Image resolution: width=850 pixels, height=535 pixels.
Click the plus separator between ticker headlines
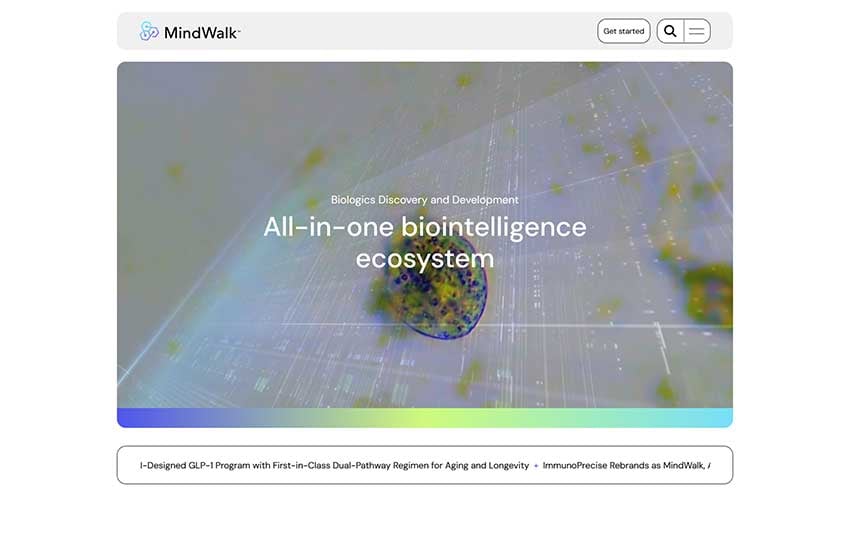coord(536,466)
